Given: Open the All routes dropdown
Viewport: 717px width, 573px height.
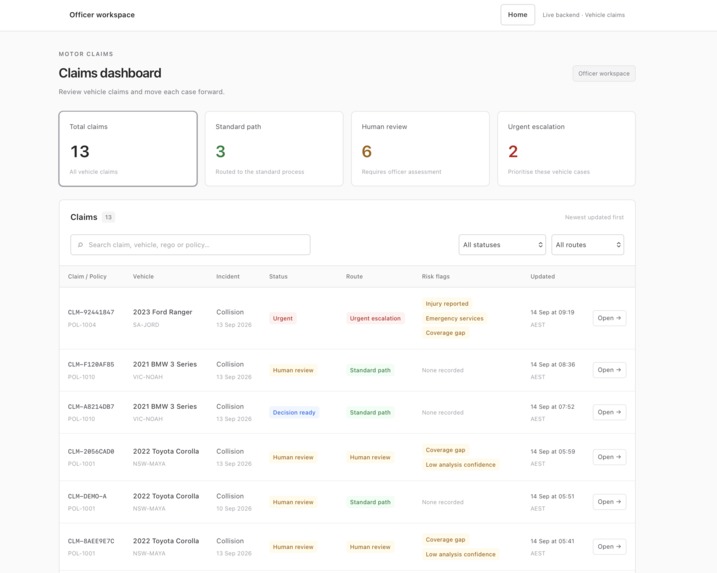Looking at the screenshot, I should click(x=587, y=245).
